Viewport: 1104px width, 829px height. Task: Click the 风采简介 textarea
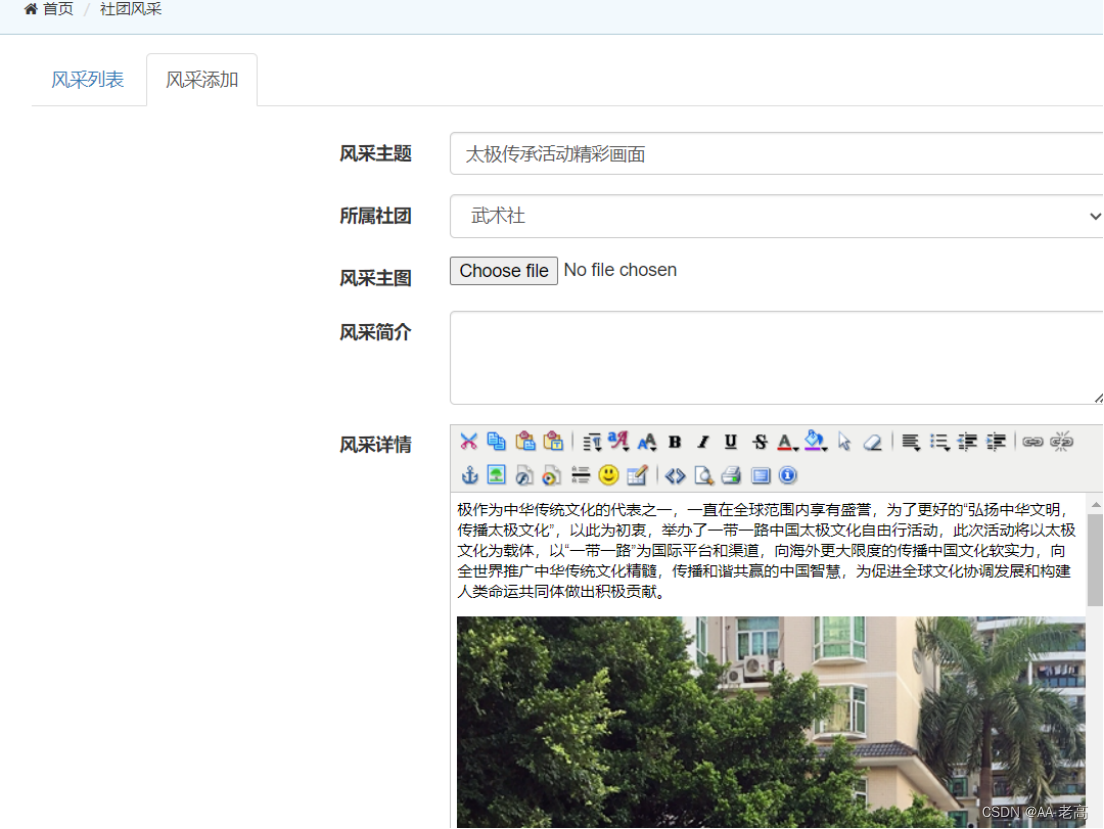point(777,358)
